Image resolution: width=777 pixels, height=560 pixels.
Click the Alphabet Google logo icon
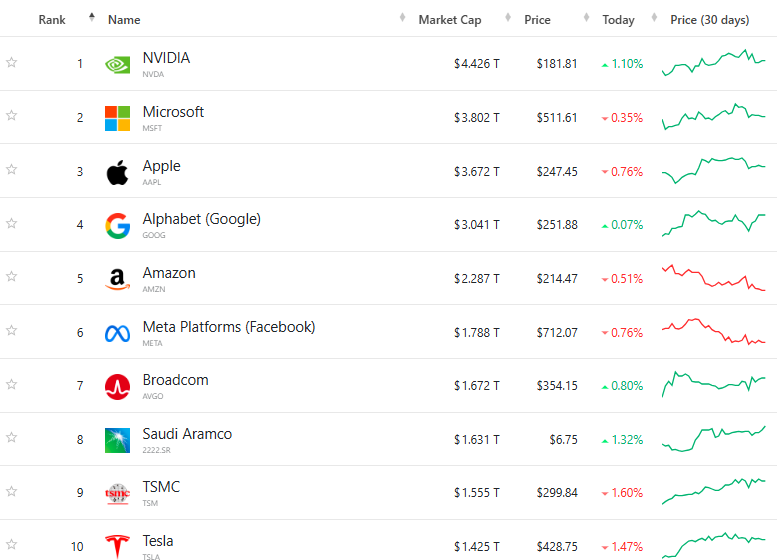pyautogui.click(x=117, y=226)
